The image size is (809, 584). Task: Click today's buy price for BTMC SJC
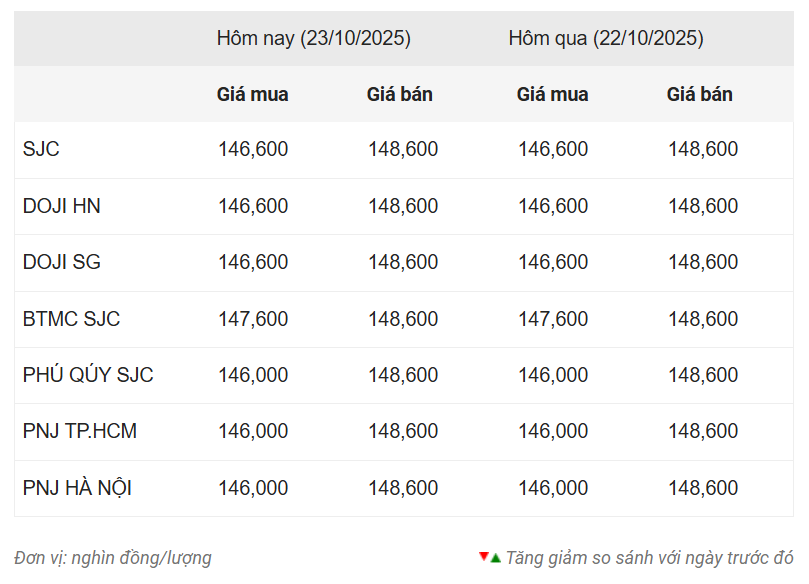pos(253,319)
